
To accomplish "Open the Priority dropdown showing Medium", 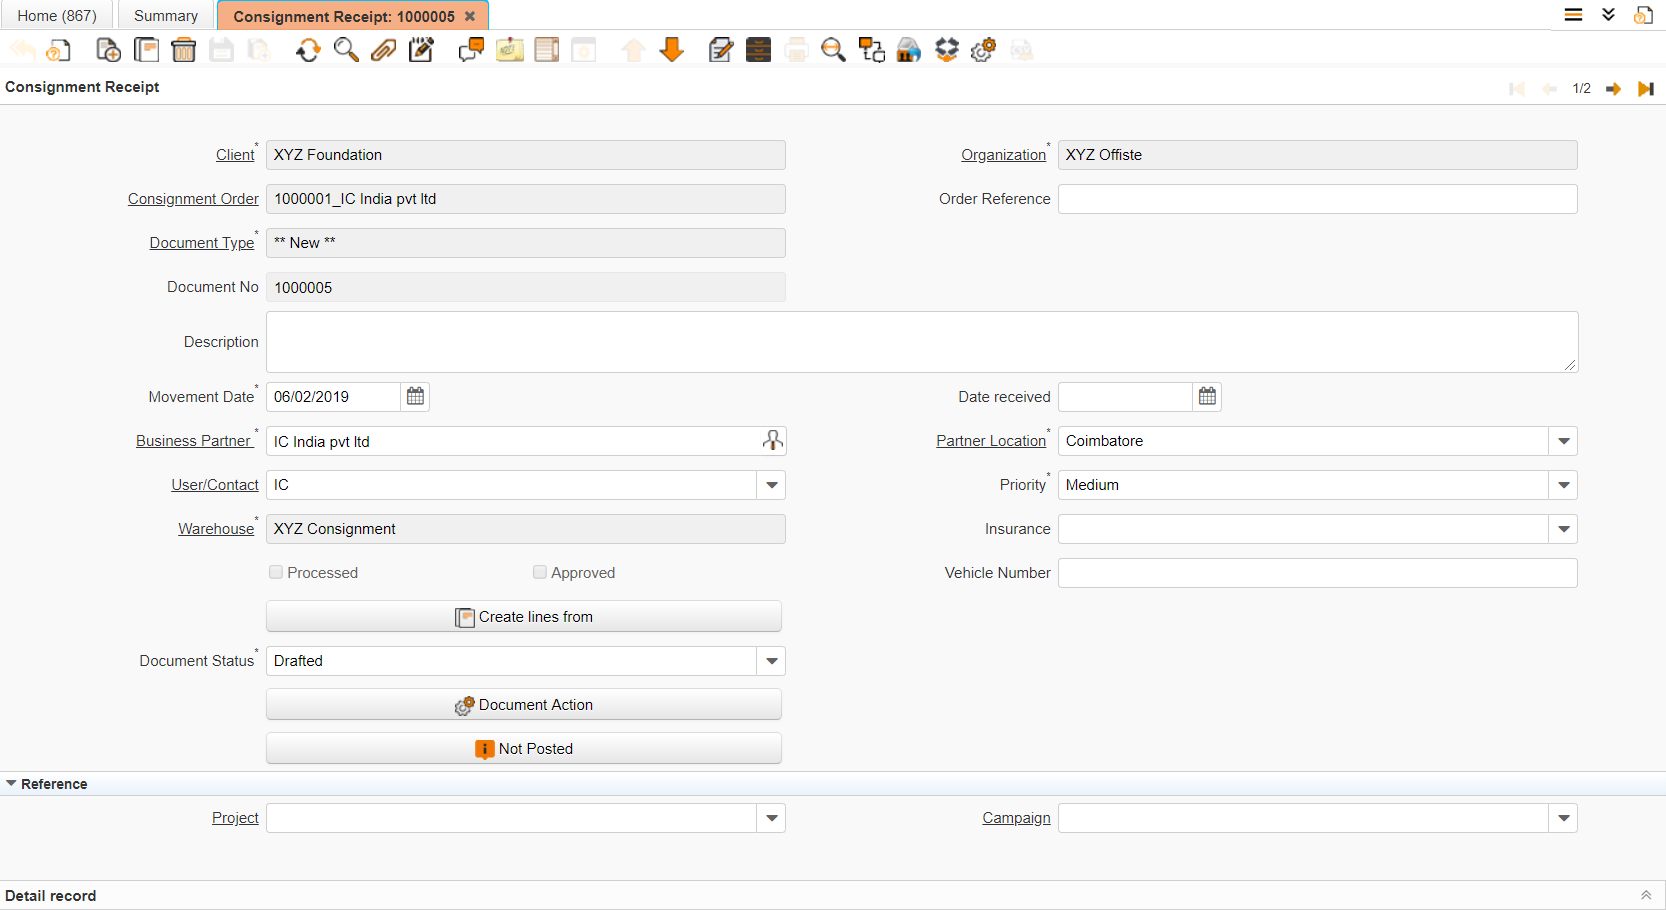I will [1563, 485].
